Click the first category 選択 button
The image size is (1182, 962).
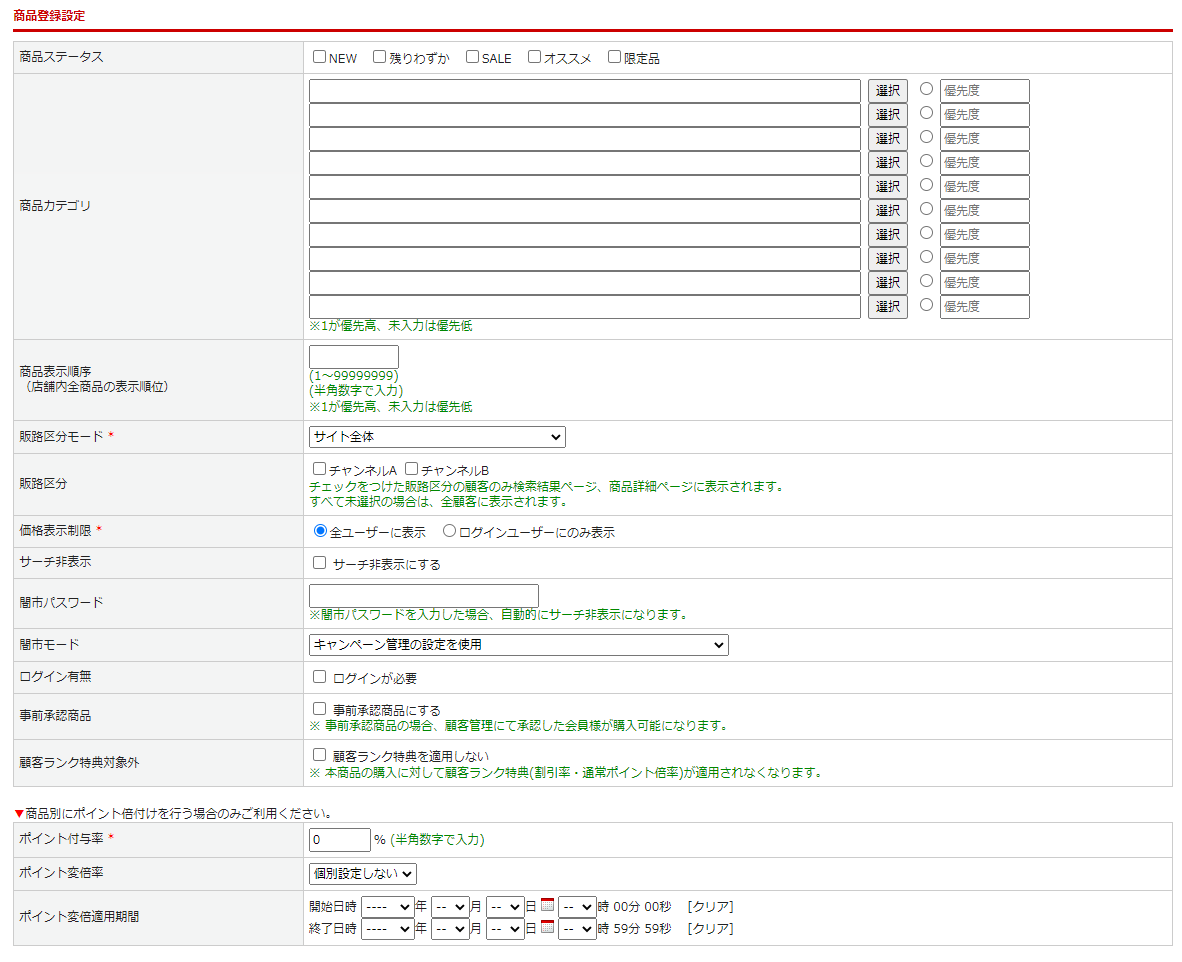pyautogui.click(x=888, y=91)
